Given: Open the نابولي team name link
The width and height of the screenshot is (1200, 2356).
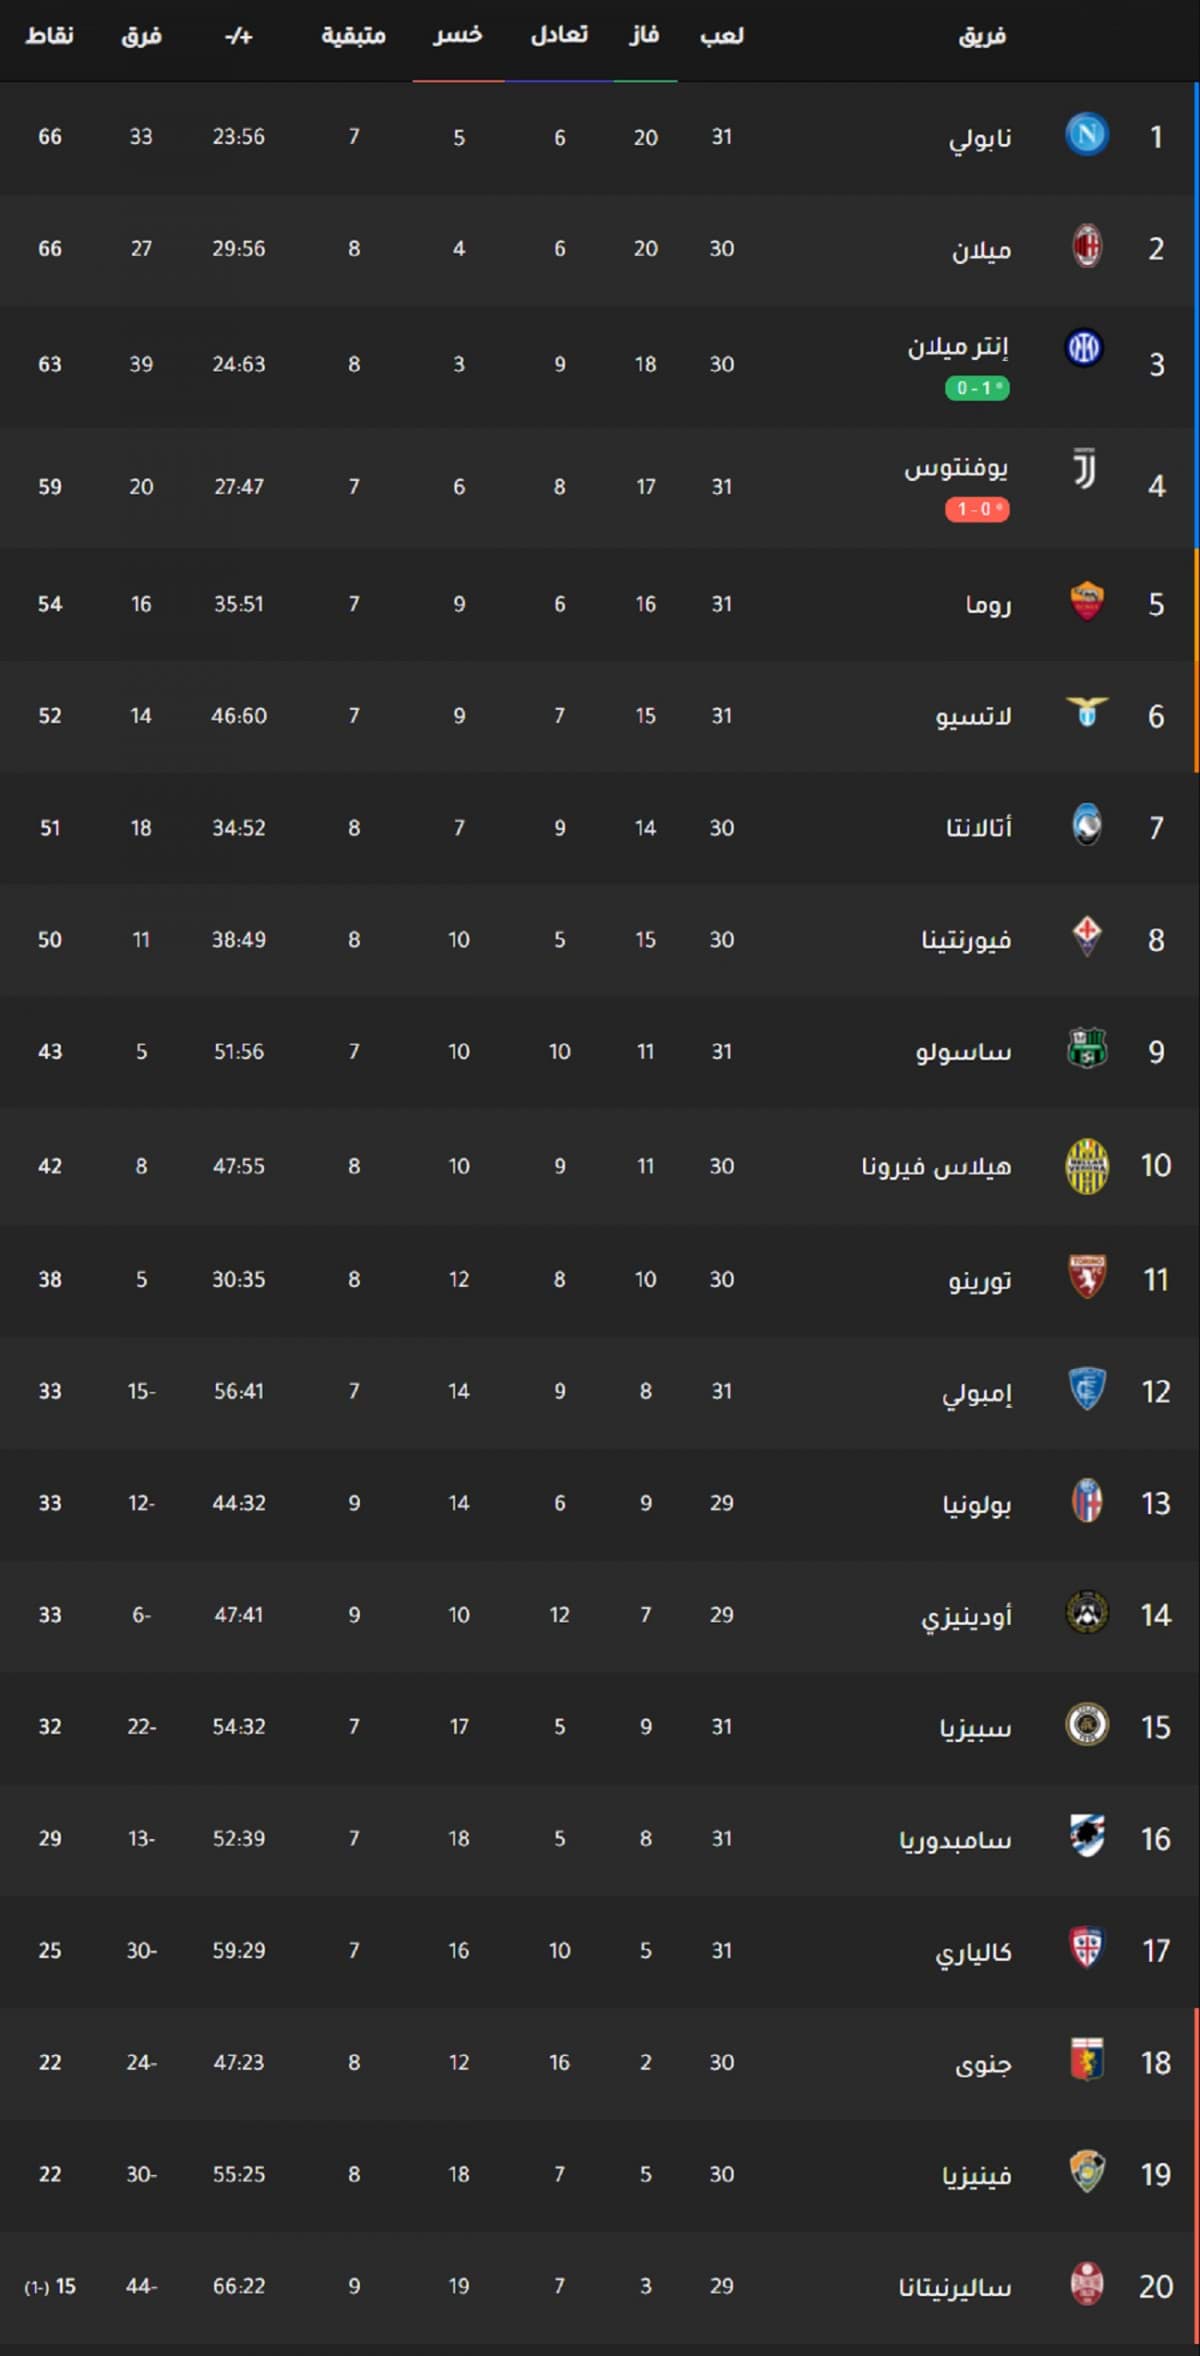Looking at the screenshot, I should pyautogui.click(x=980, y=138).
